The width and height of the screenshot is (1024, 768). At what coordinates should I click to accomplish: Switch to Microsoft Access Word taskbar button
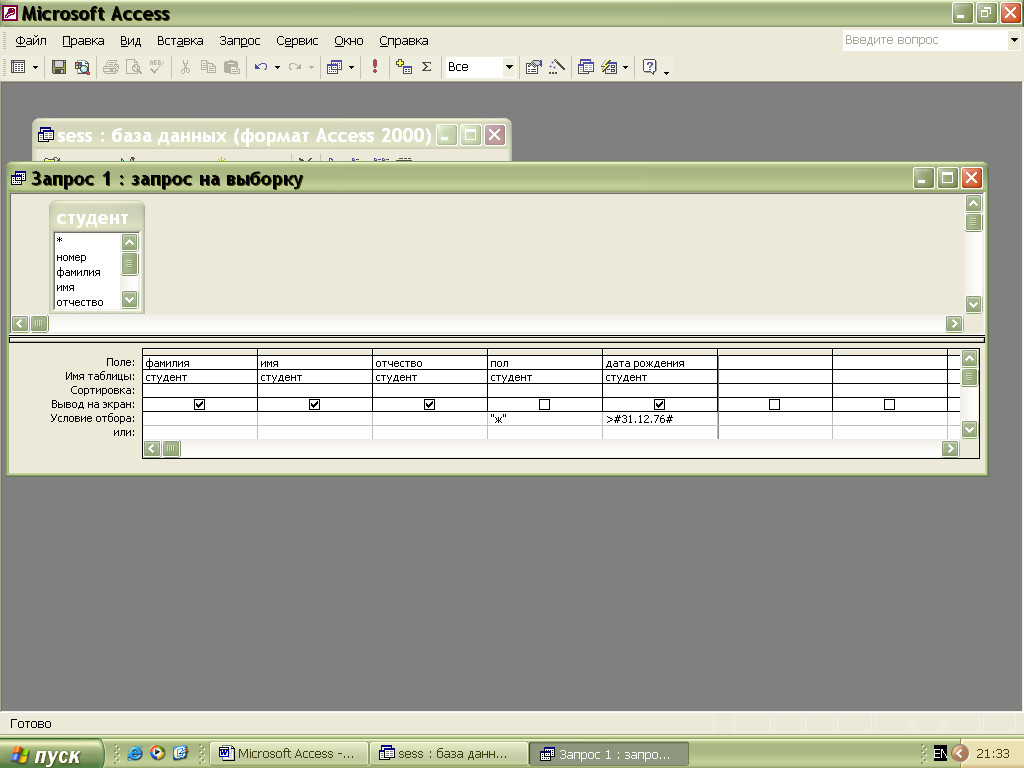[x=288, y=754]
